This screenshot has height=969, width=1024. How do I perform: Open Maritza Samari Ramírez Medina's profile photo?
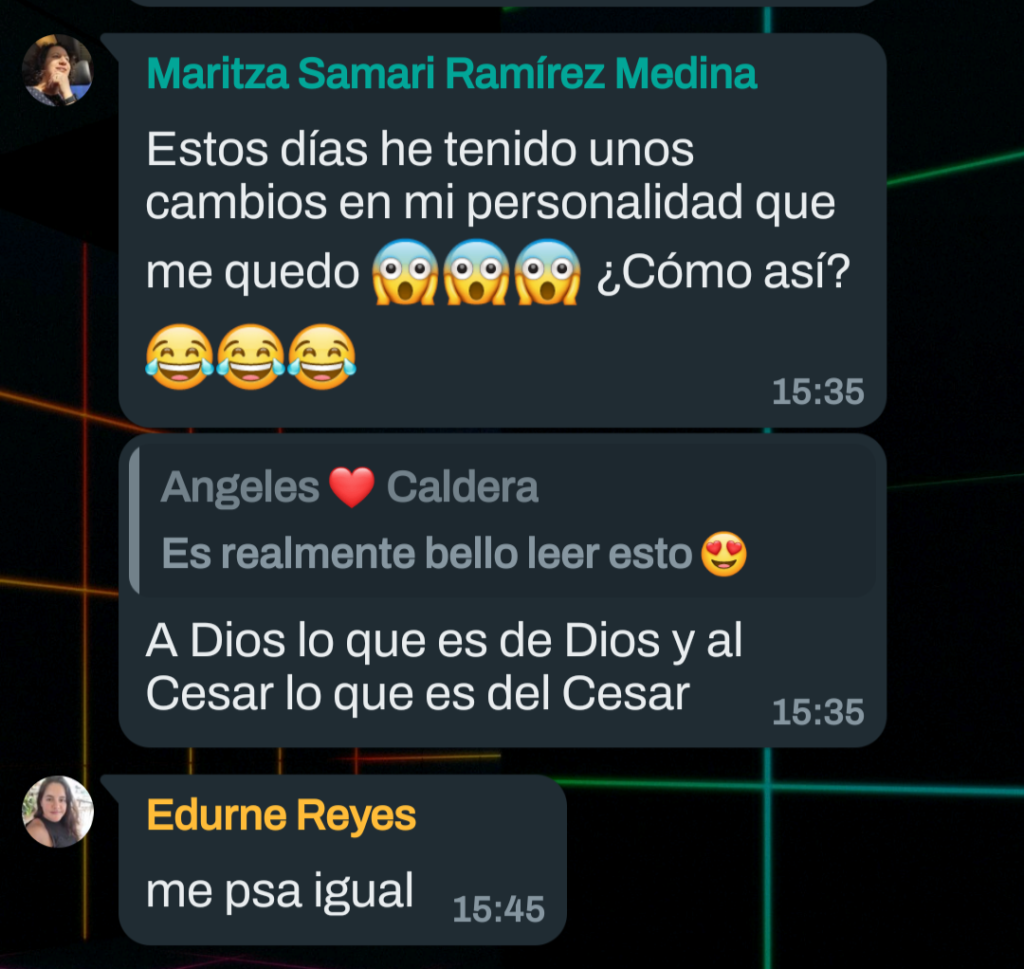click(57, 70)
